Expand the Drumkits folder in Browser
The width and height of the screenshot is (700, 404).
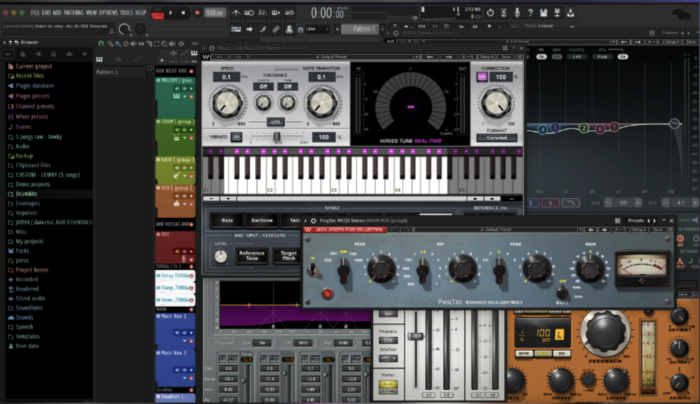point(26,194)
